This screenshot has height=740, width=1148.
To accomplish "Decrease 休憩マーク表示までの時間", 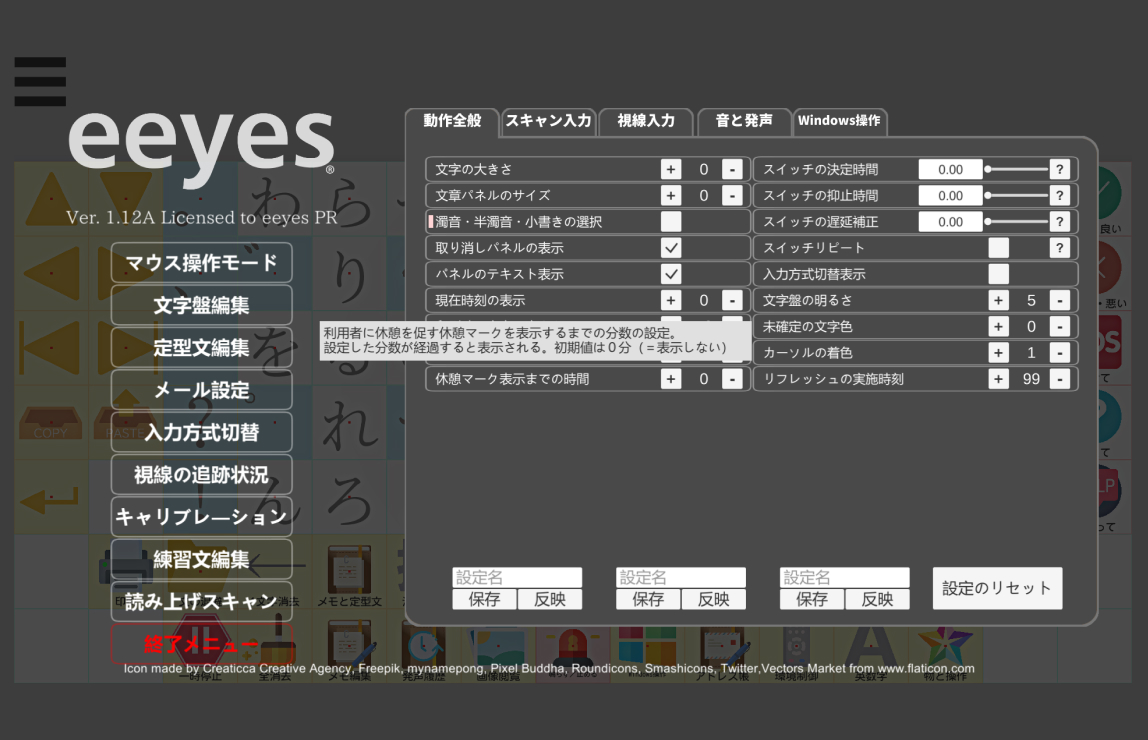I will pyautogui.click(x=732, y=379).
